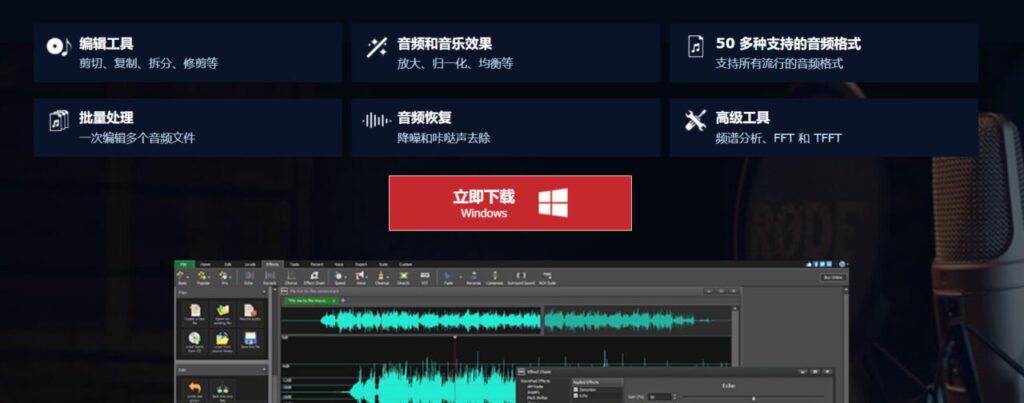The width and height of the screenshot is (1024, 403).
Task: Click the Buy Online button
Action: coord(831,277)
